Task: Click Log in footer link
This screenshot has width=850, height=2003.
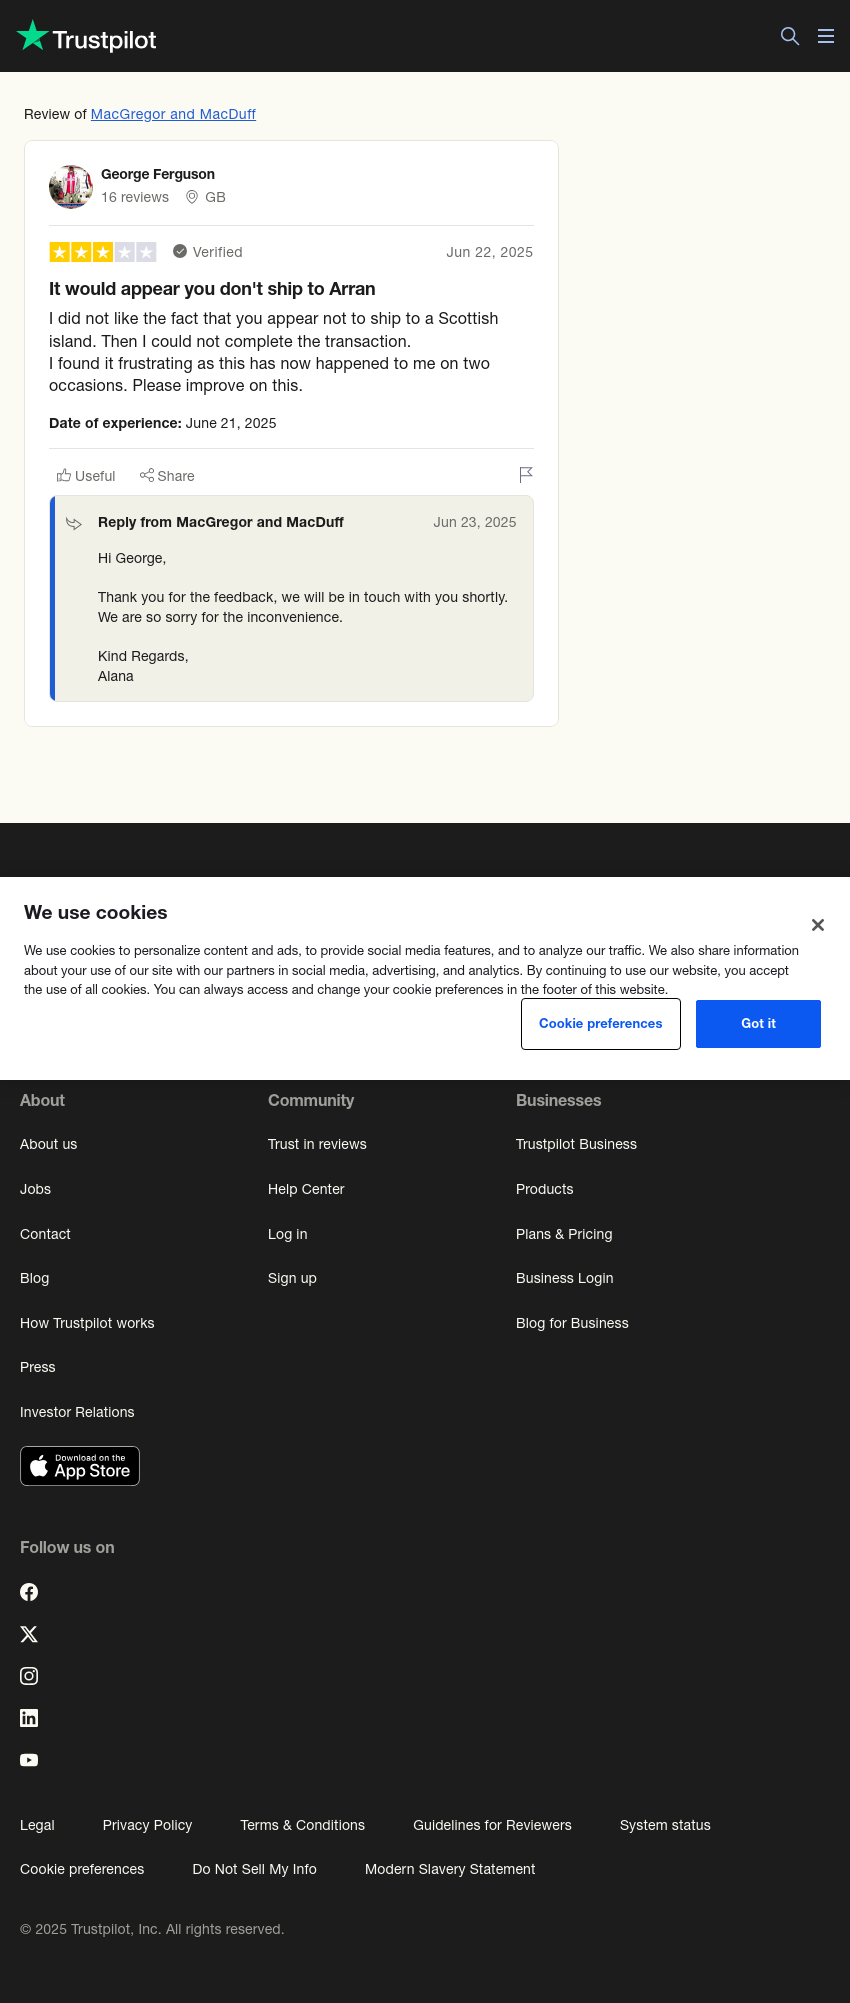Action: [x=287, y=1234]
